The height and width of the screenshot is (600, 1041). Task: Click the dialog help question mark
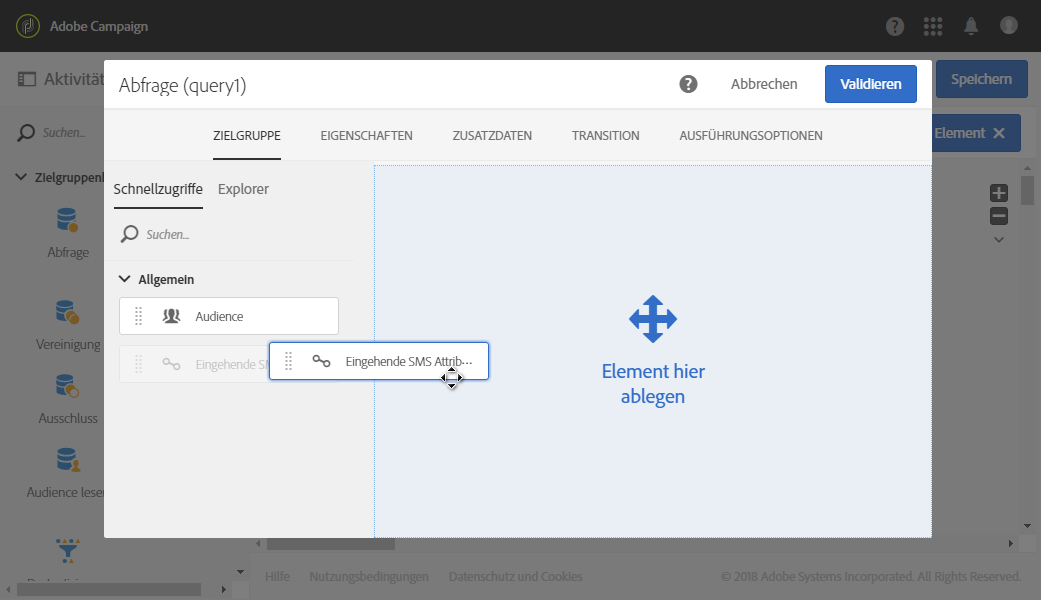click(688, 84)
